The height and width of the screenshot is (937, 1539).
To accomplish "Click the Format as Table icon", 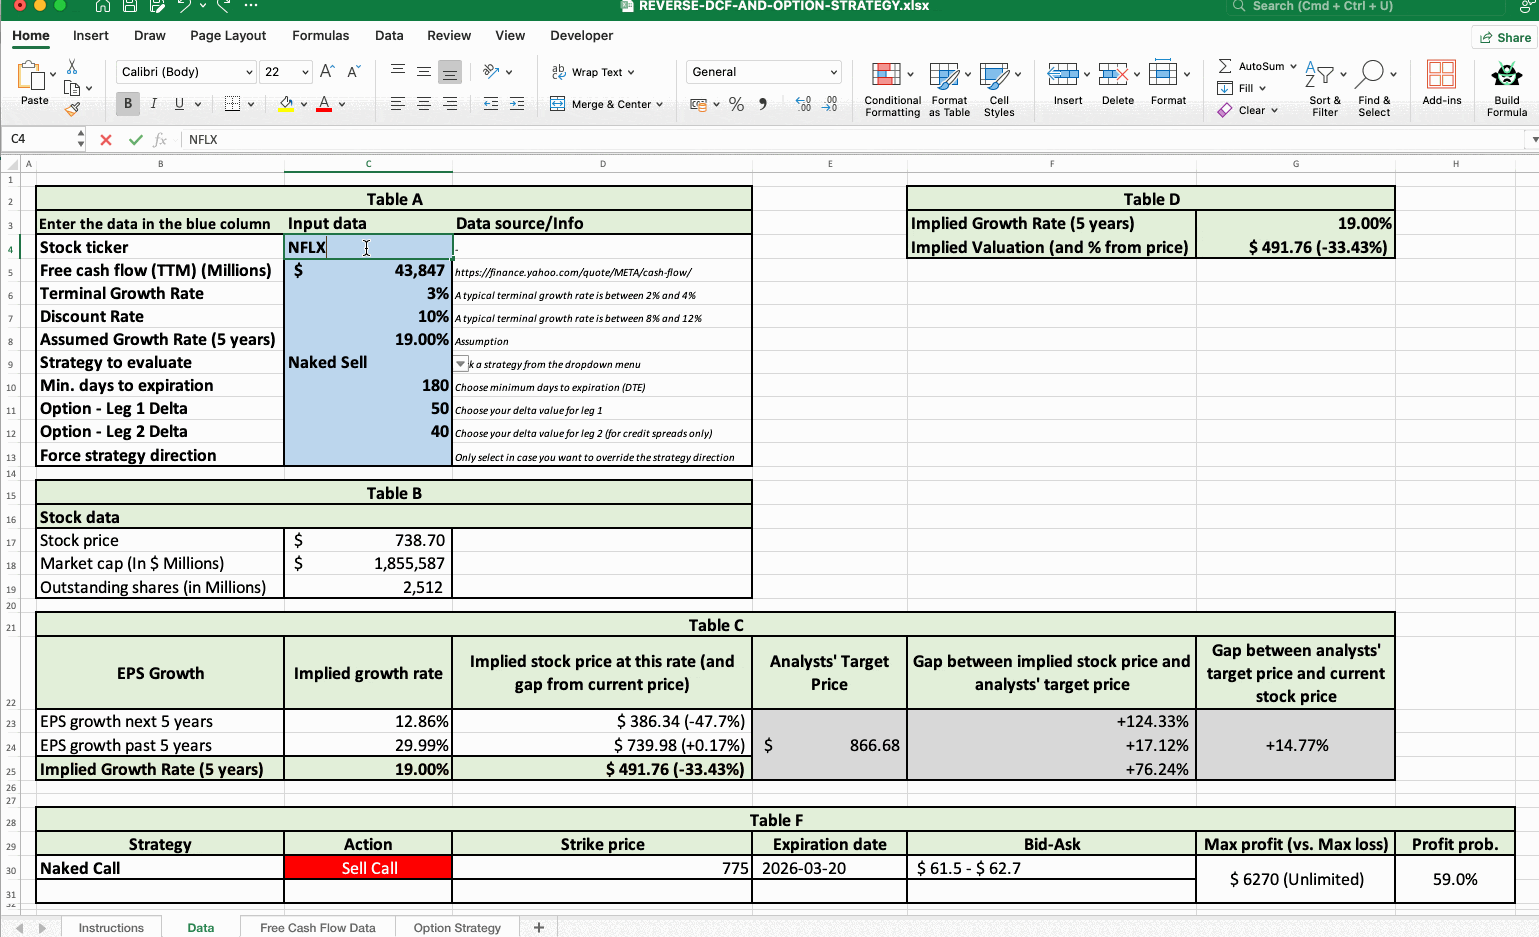I will pyautogui.click(x=948, y=88).
